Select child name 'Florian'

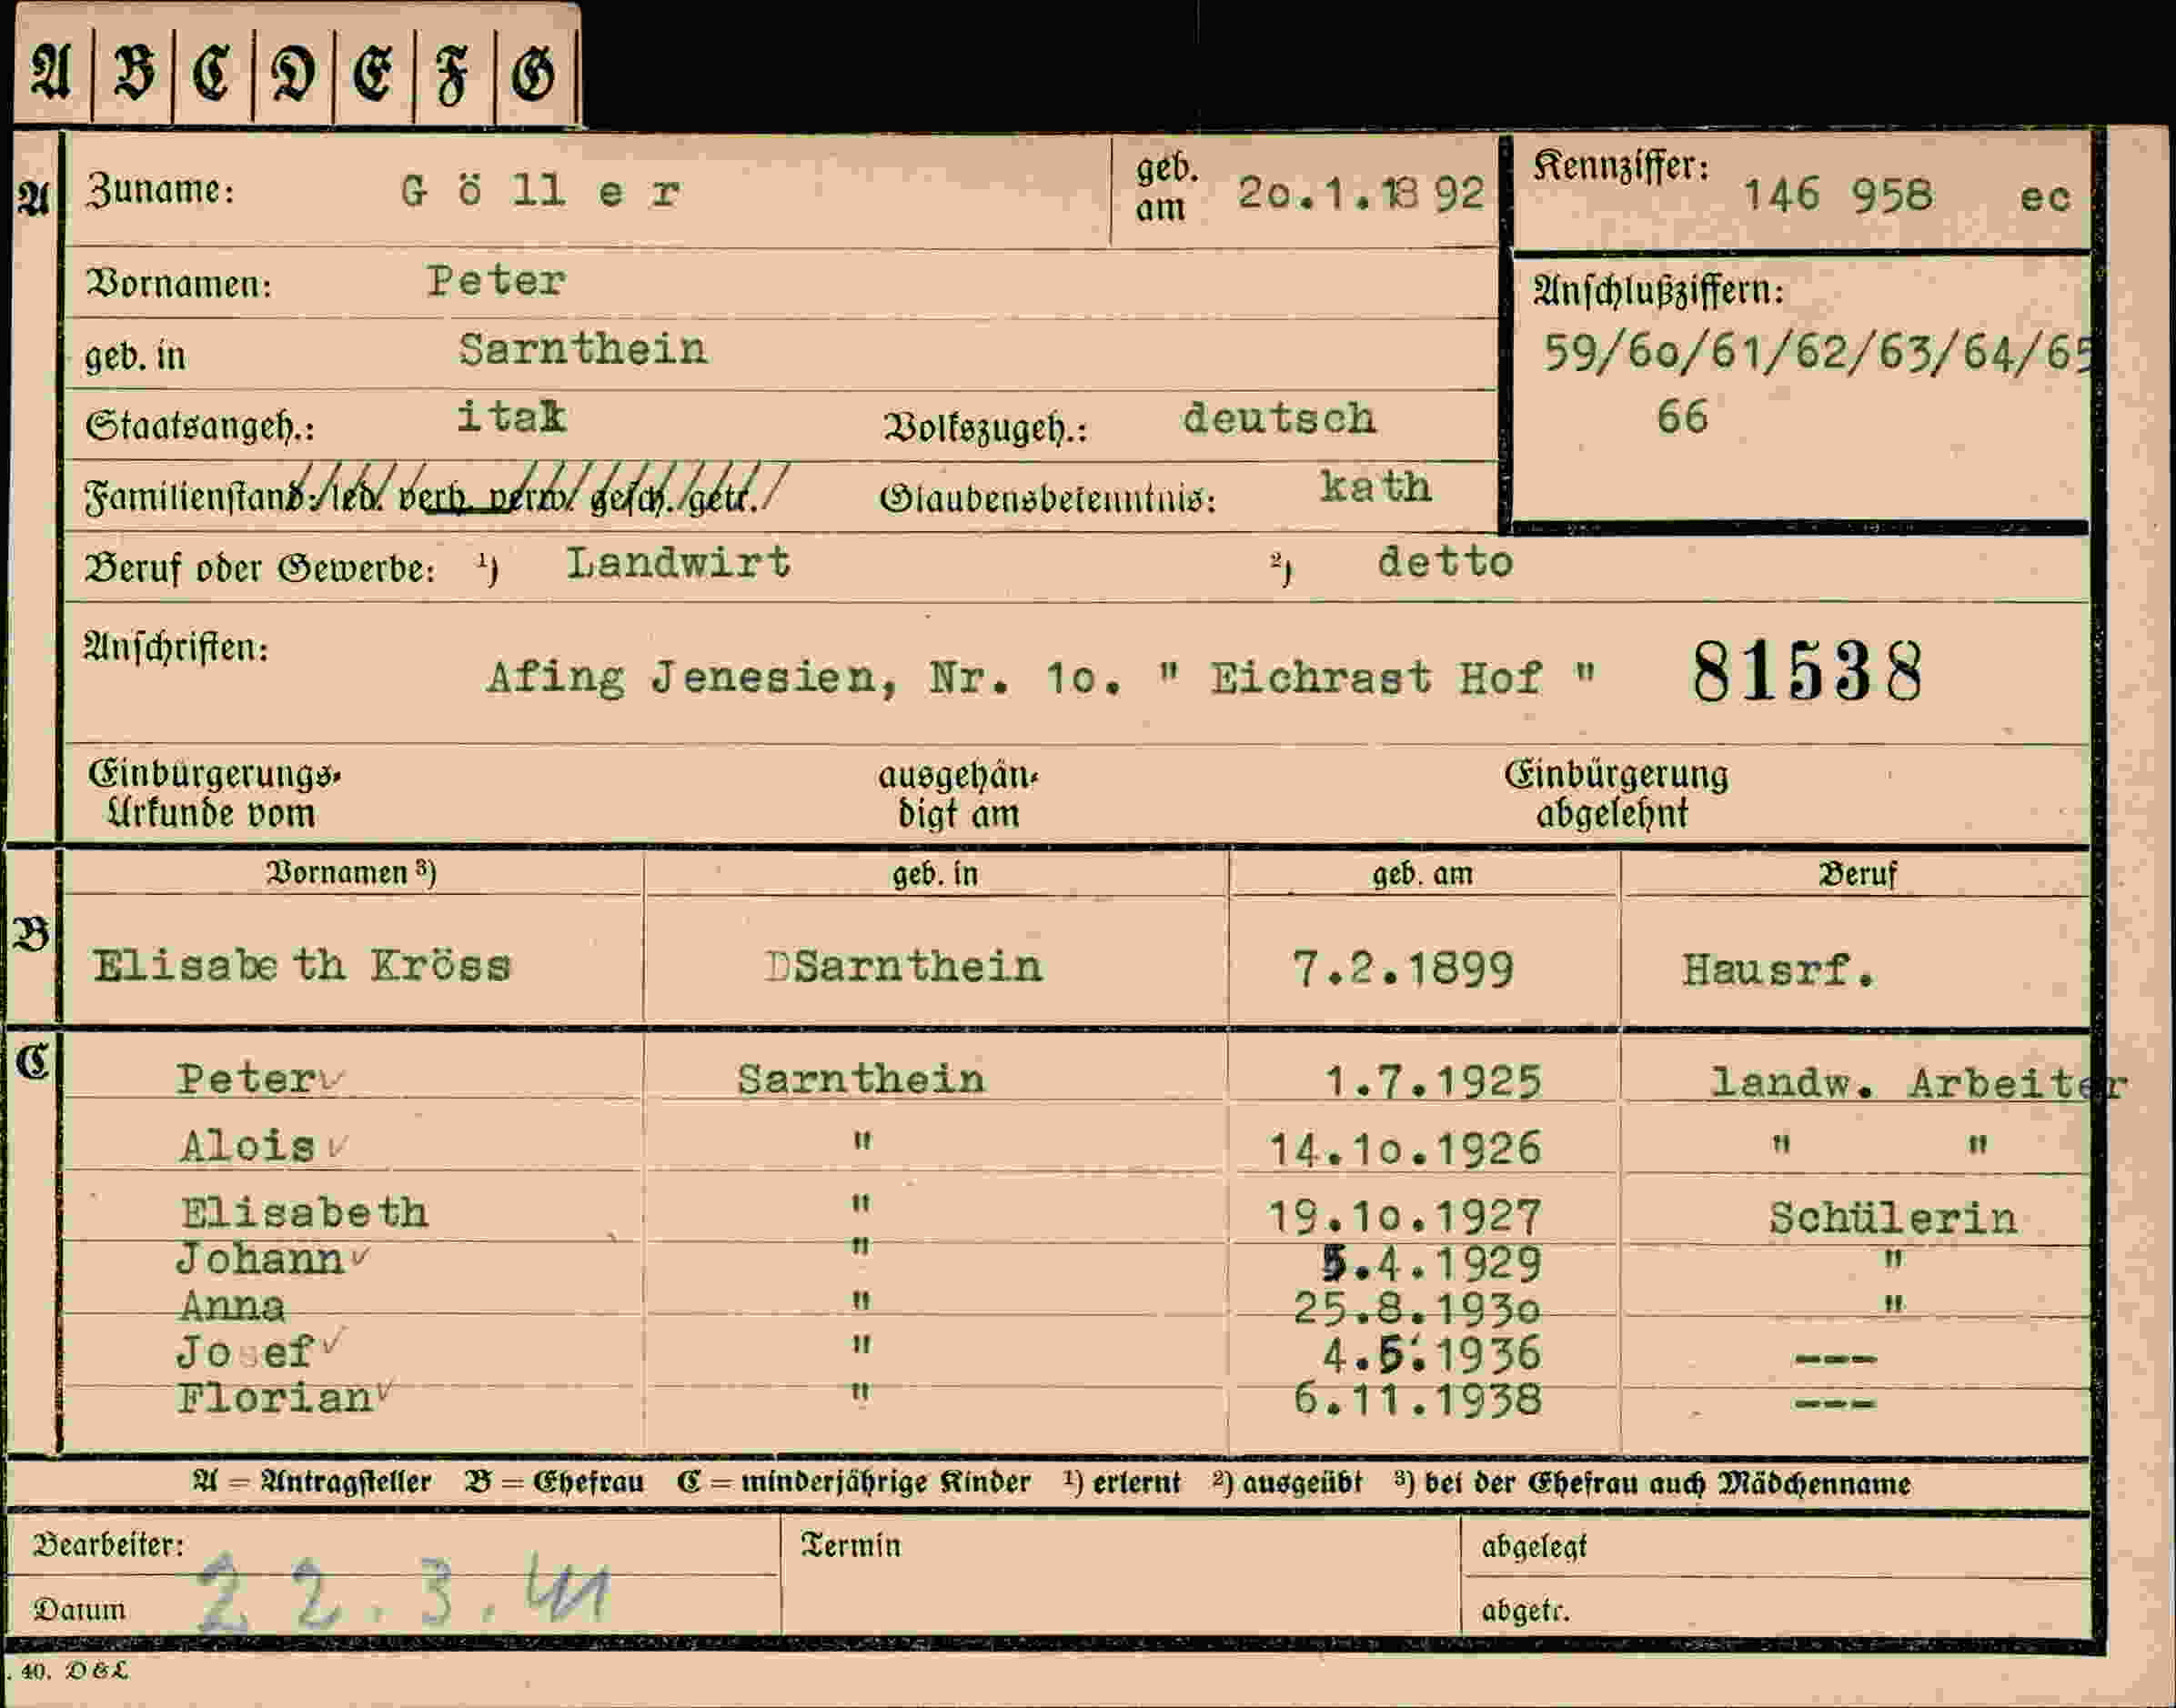tap(274, 1398)
